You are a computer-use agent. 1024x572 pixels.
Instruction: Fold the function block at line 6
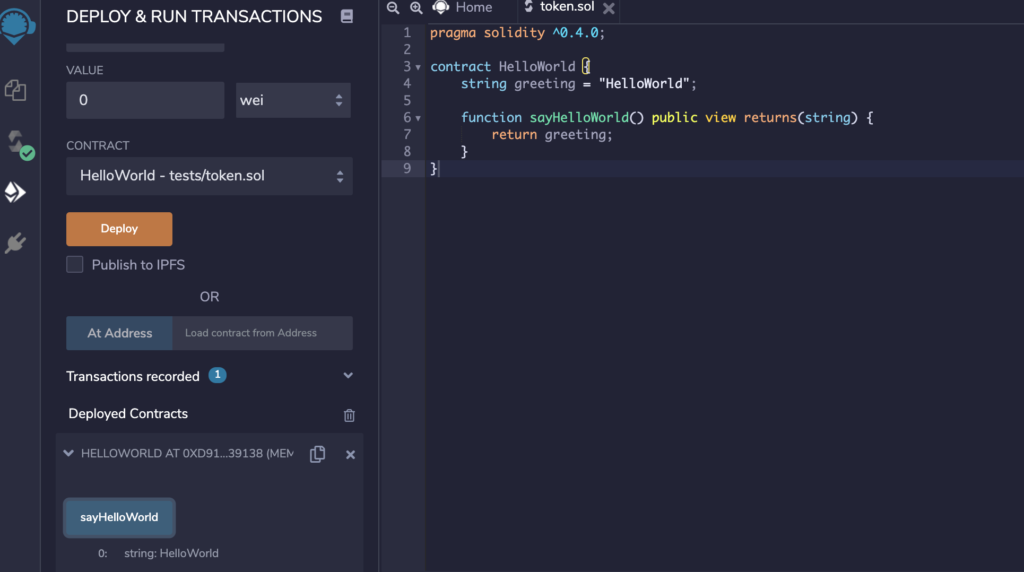click(x=418, y=118)
